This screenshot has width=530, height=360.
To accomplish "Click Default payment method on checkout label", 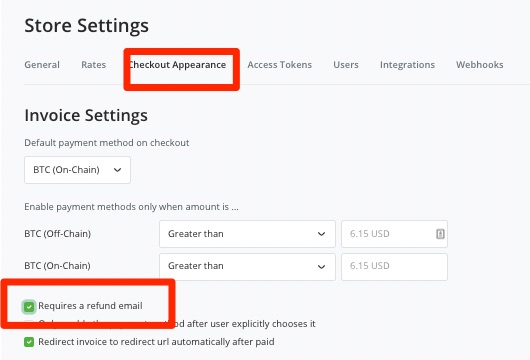I will click(x=106, y=143).
